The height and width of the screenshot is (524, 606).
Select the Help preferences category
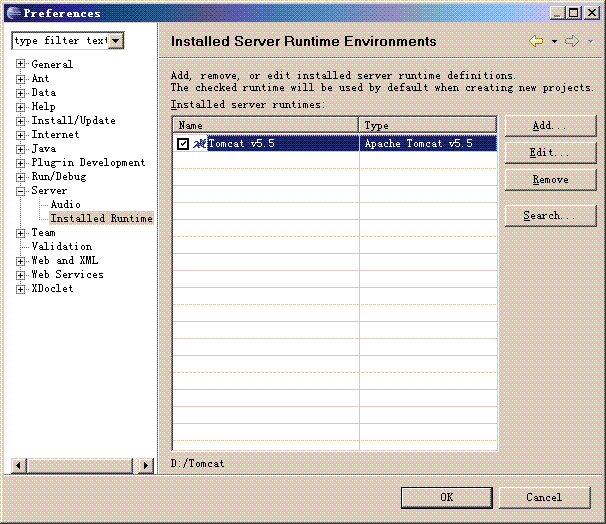click(x=43, y=107)
